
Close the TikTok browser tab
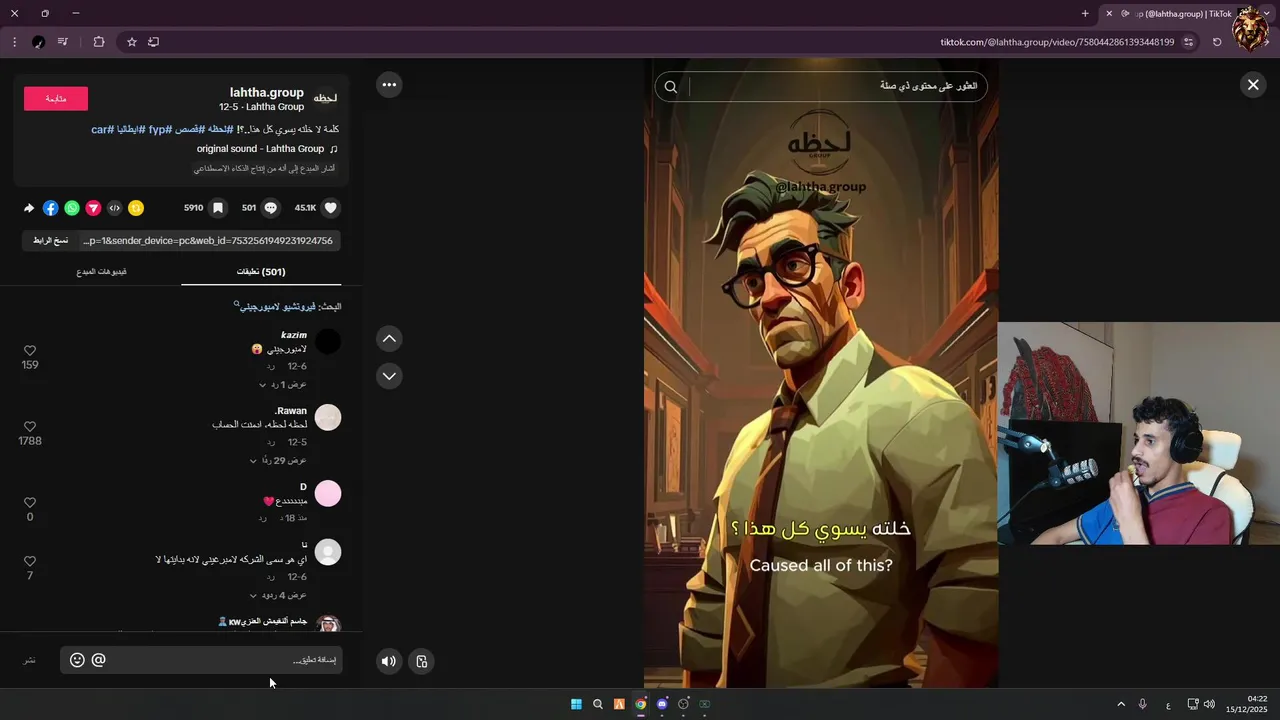[1109, 14]
